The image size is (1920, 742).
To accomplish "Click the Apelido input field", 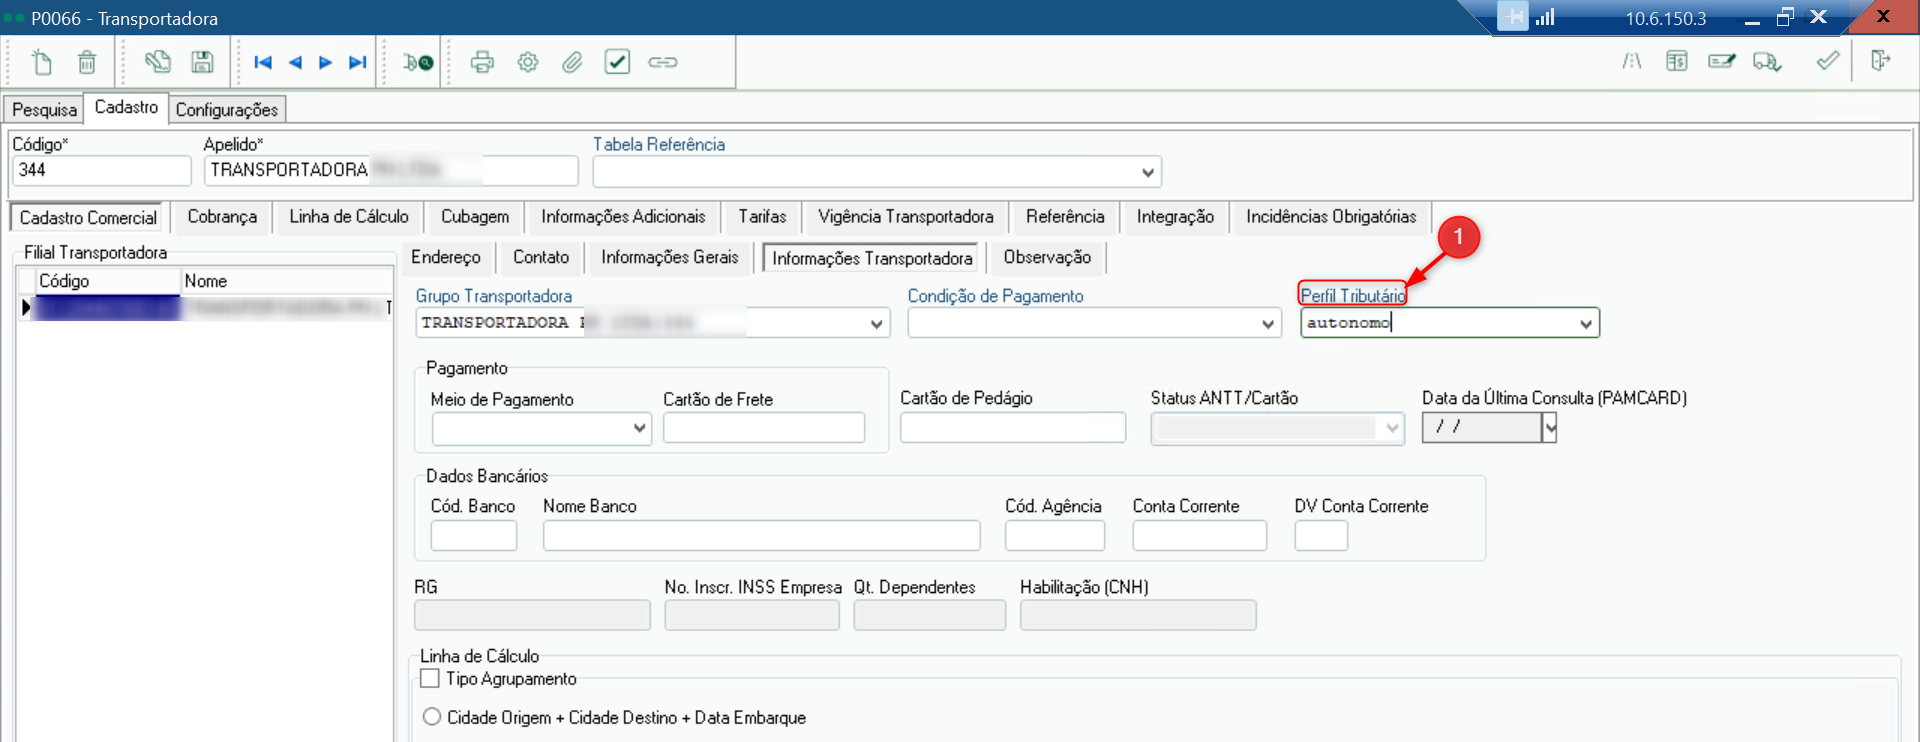I will click(x=391, y=170).
